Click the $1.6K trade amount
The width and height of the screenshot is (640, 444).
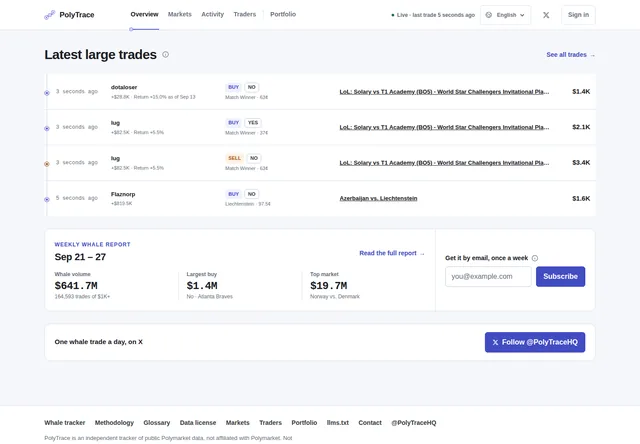pyautogui.click(x=581, y=199)
